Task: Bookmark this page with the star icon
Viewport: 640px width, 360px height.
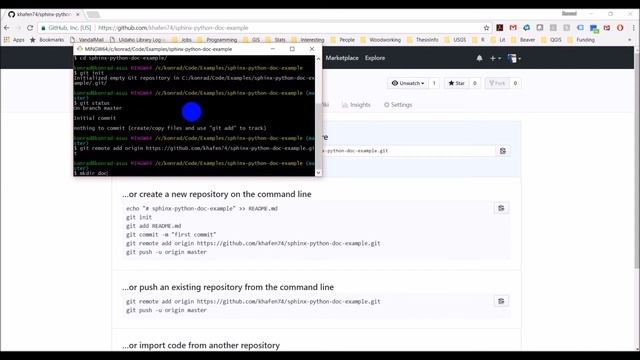Action: 487,28
